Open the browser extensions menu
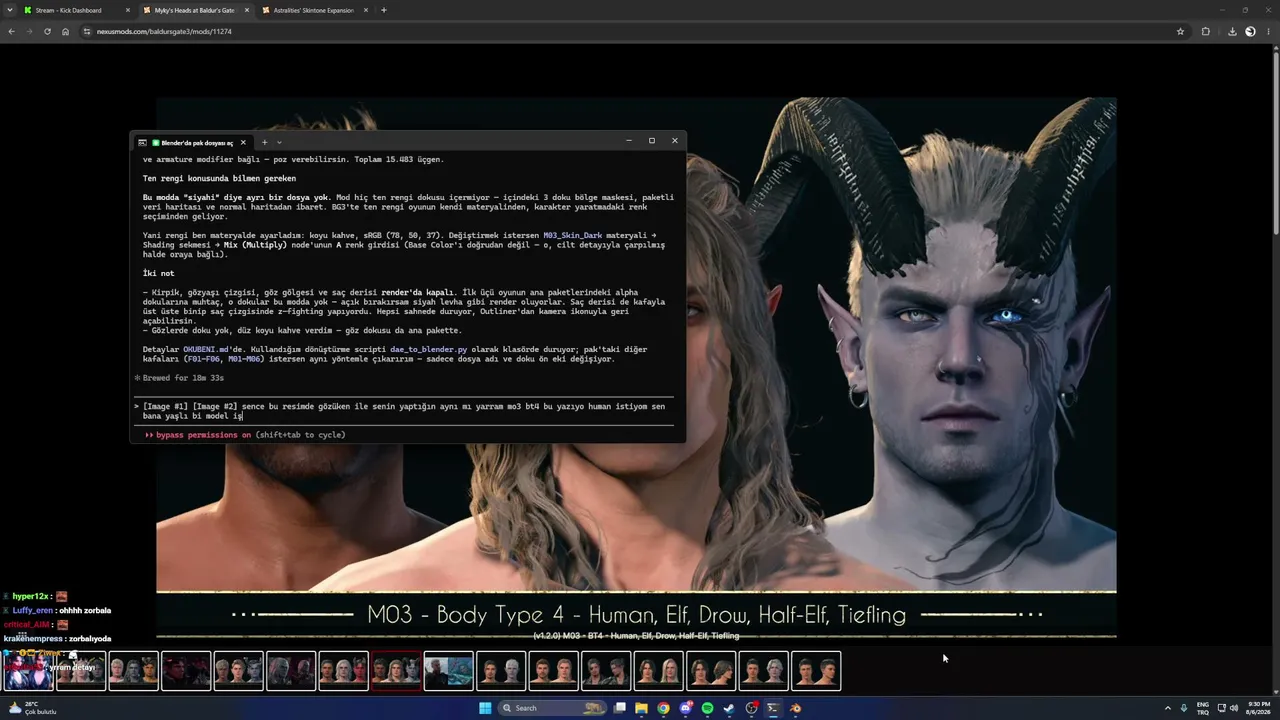 click(1205, 31)
